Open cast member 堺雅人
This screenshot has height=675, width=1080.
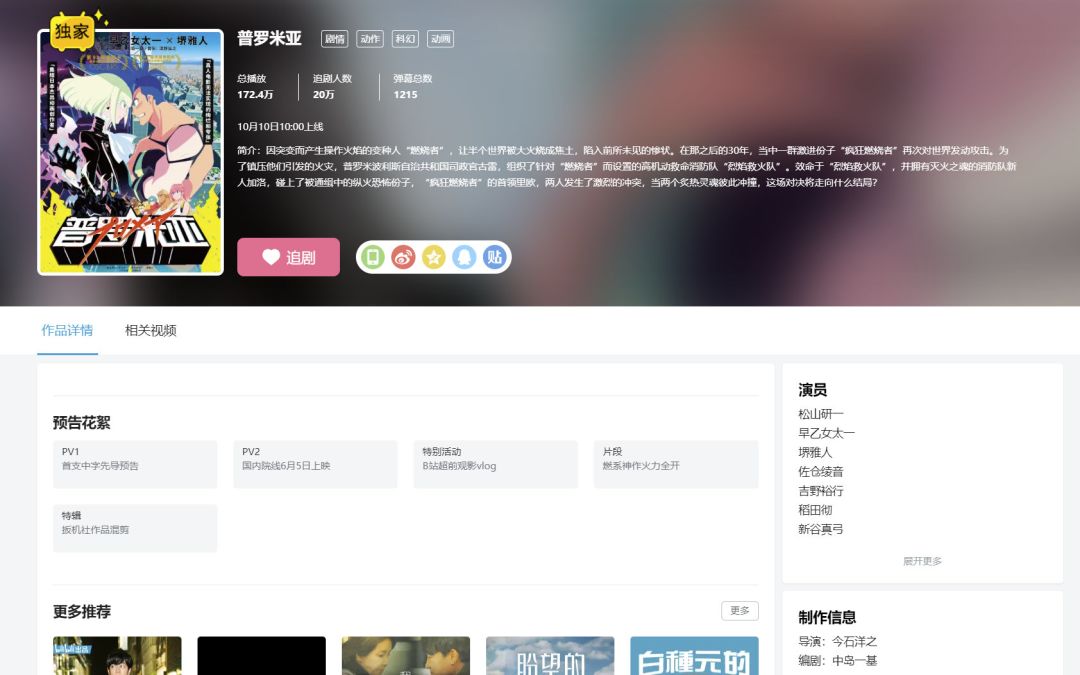816,453
